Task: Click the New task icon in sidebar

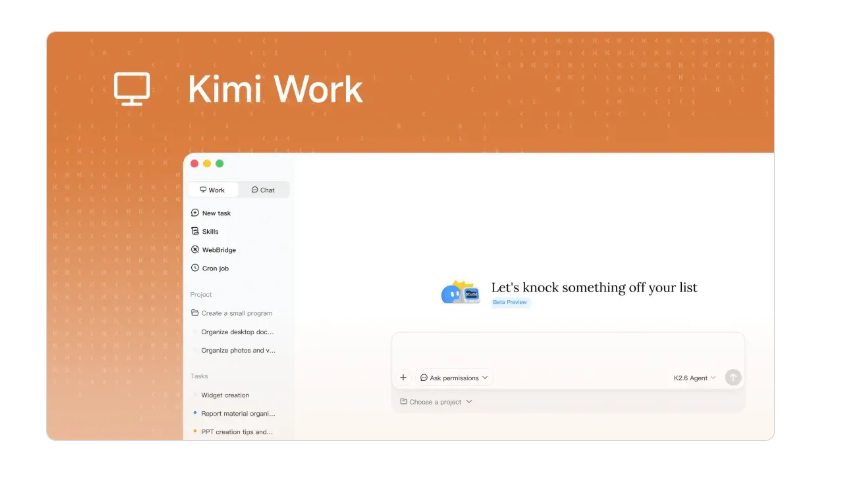Action: (x=195, y=213)
